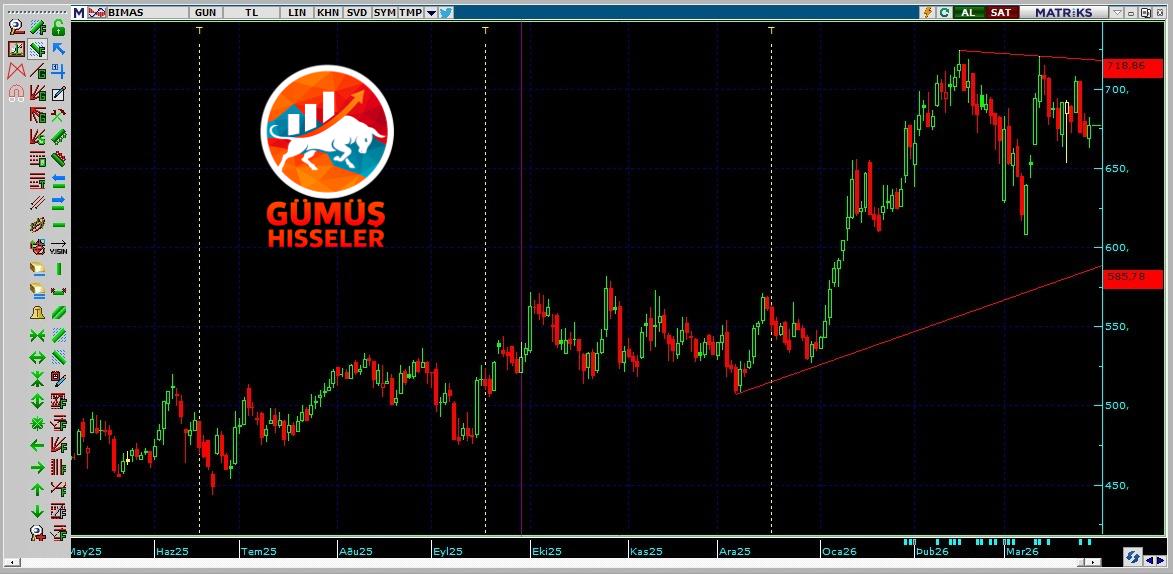
Task: Click the green vertical expand arrows icon
Action: (37, 401)
